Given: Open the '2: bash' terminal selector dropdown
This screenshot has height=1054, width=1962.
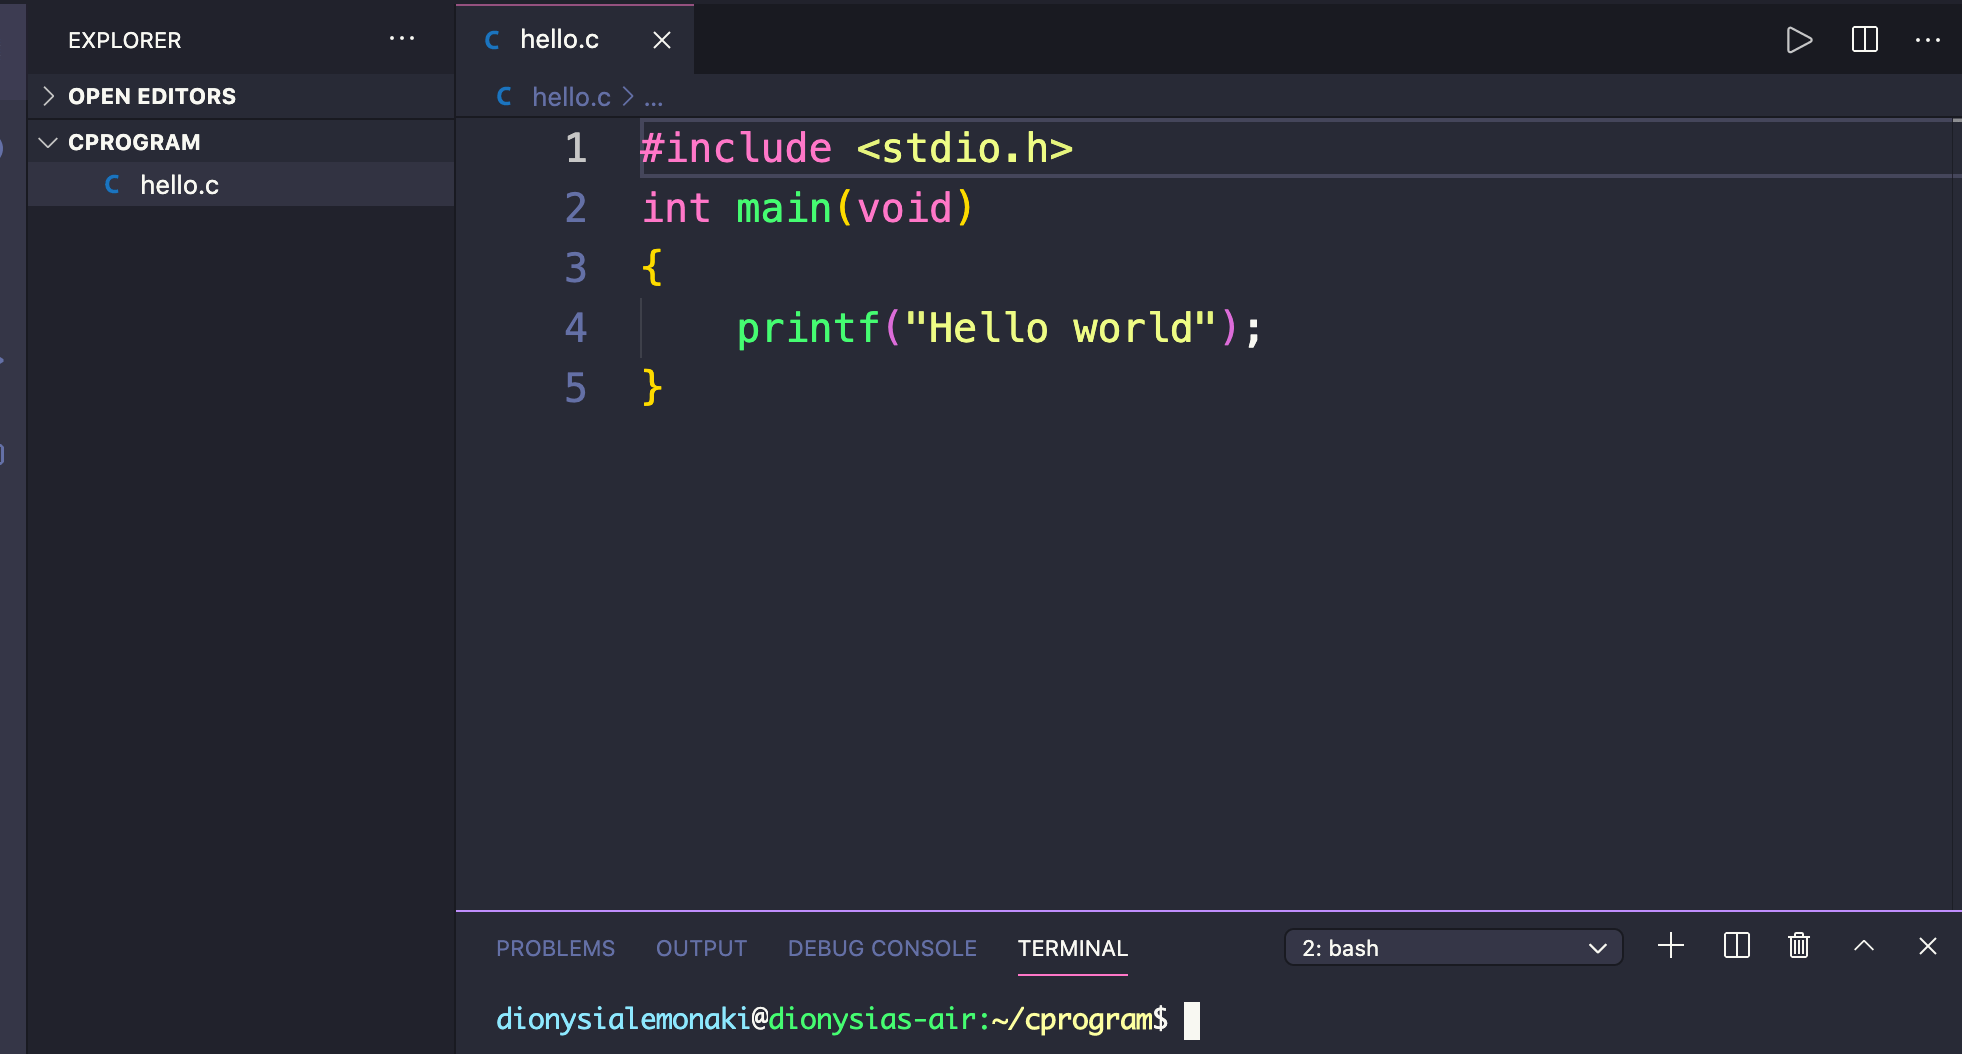Looking at the screenshot, I should tap(1451, 947).
